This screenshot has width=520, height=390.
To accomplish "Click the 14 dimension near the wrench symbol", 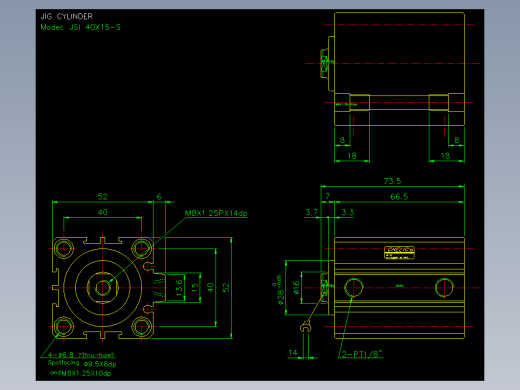I will point(293,353).
